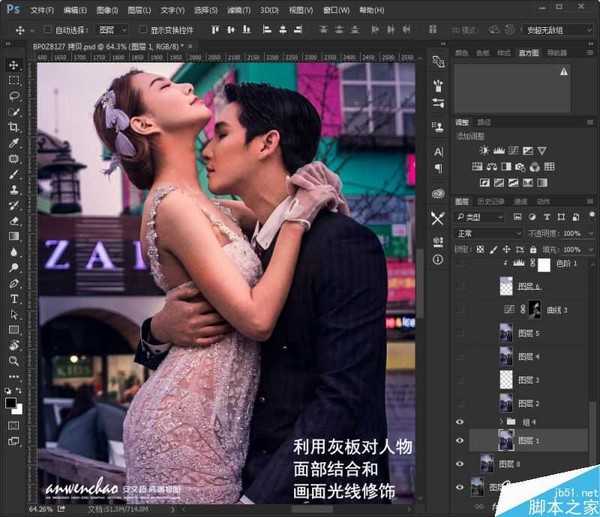Select the Move tool in the toolbox
The width and height of the screenshot is (600, 517).
point(14,65)
